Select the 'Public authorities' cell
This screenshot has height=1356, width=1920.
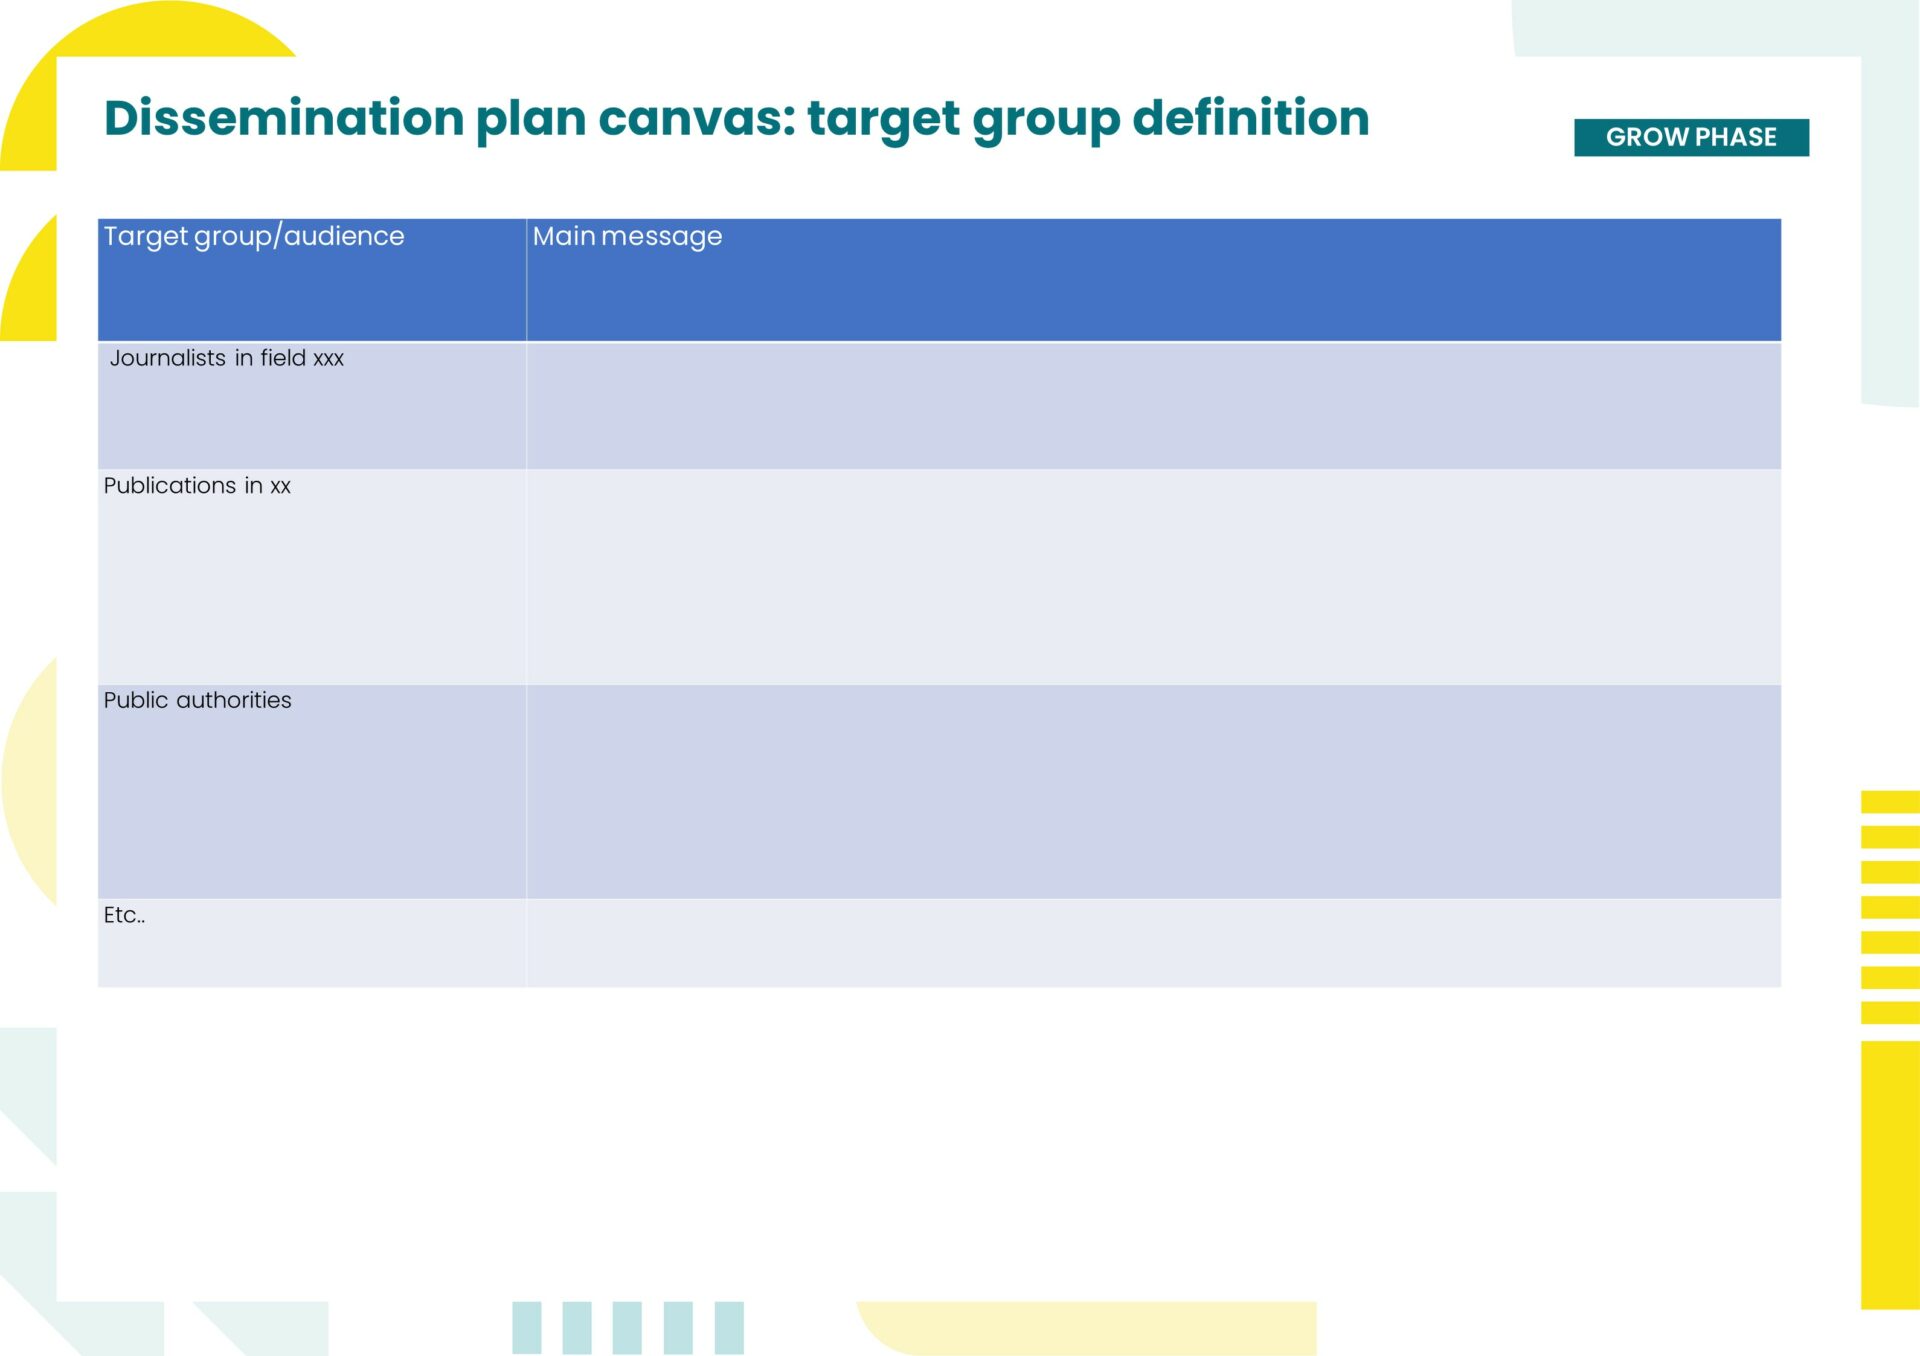pos(312,792)
